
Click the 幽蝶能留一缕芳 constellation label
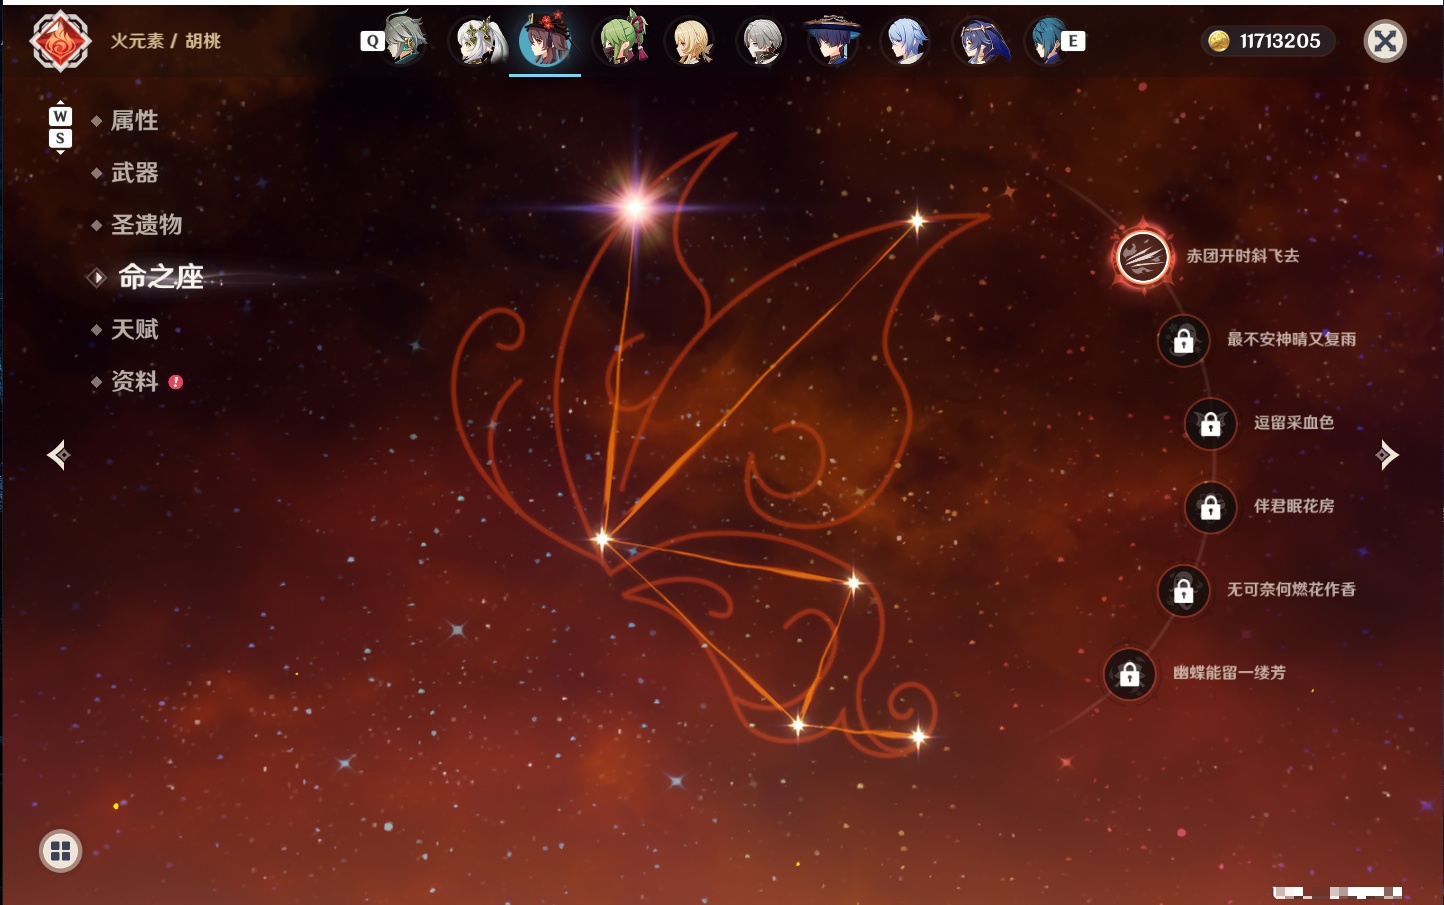click(x=1229, y=673)
